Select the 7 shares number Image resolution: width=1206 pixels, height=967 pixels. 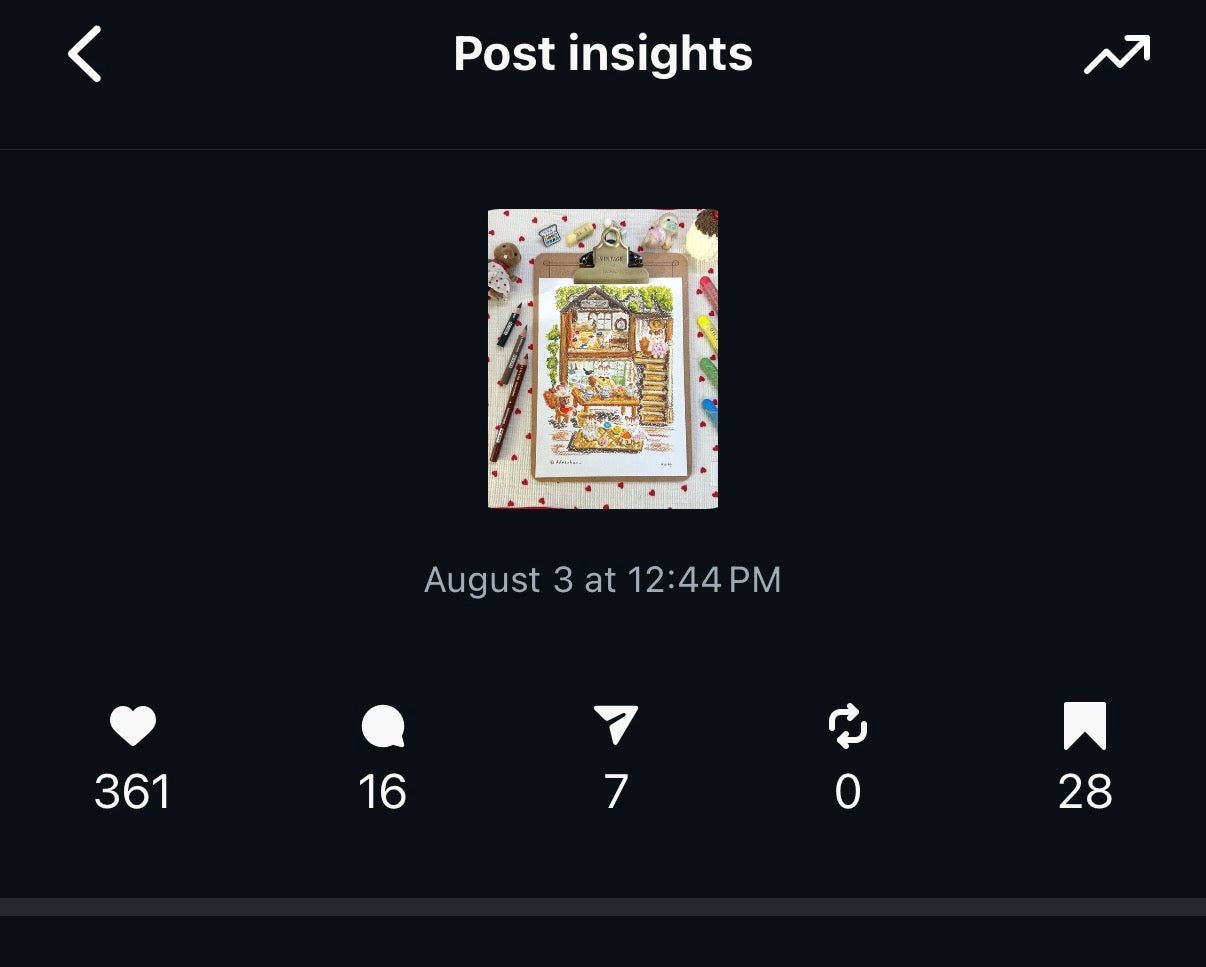616,792
